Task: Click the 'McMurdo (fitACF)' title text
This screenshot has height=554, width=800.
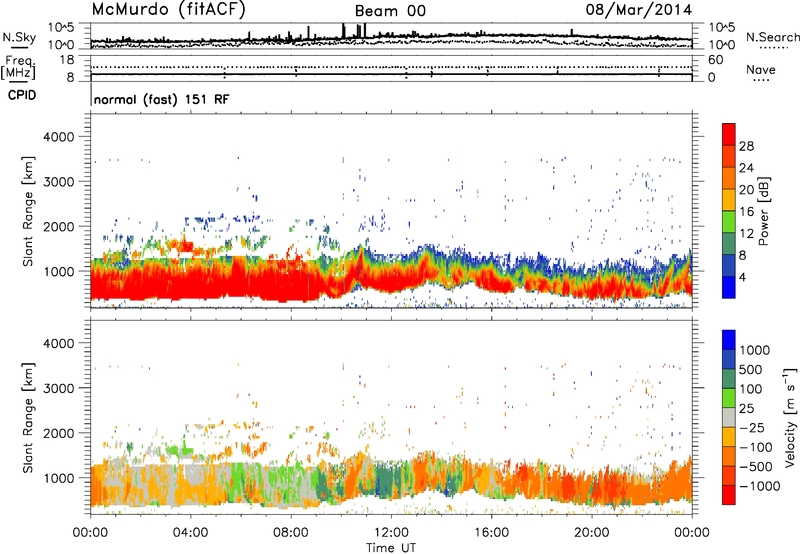Action: point(168,10)
